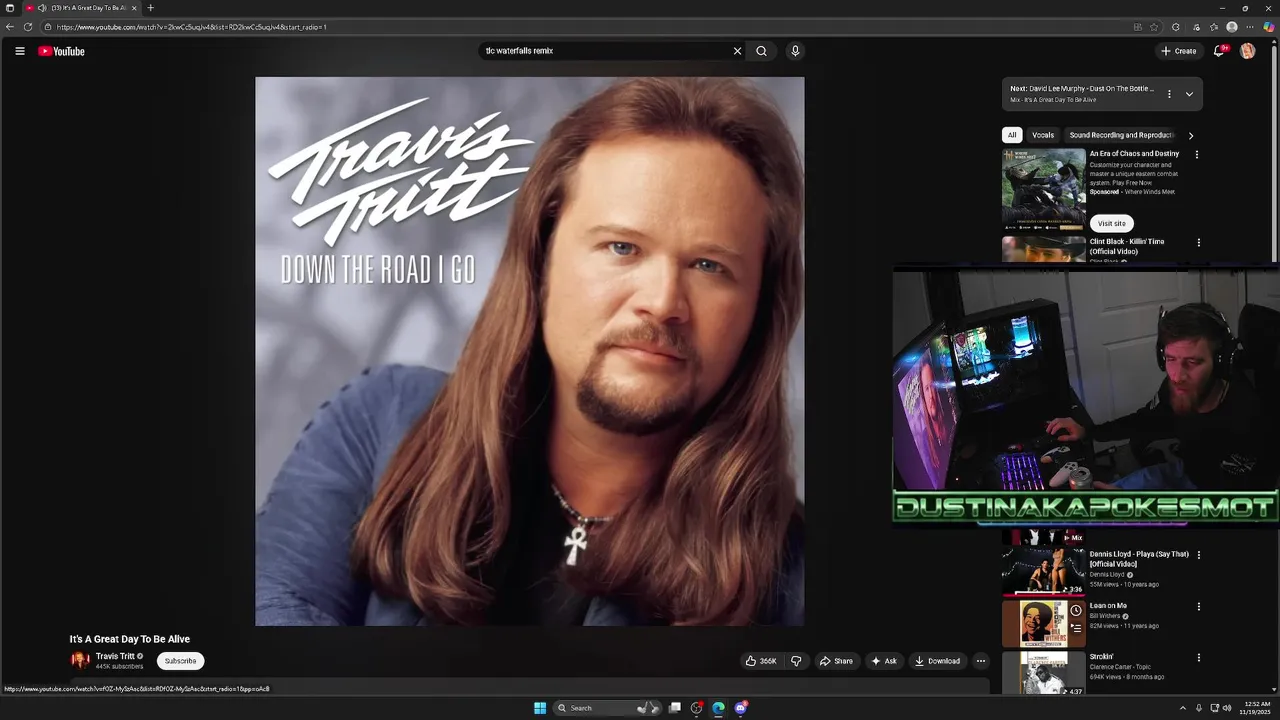Viewport: 1280px width, 720px height.
Task: Open options for Clint Black Killin' Time
Action: (1199, 242)
